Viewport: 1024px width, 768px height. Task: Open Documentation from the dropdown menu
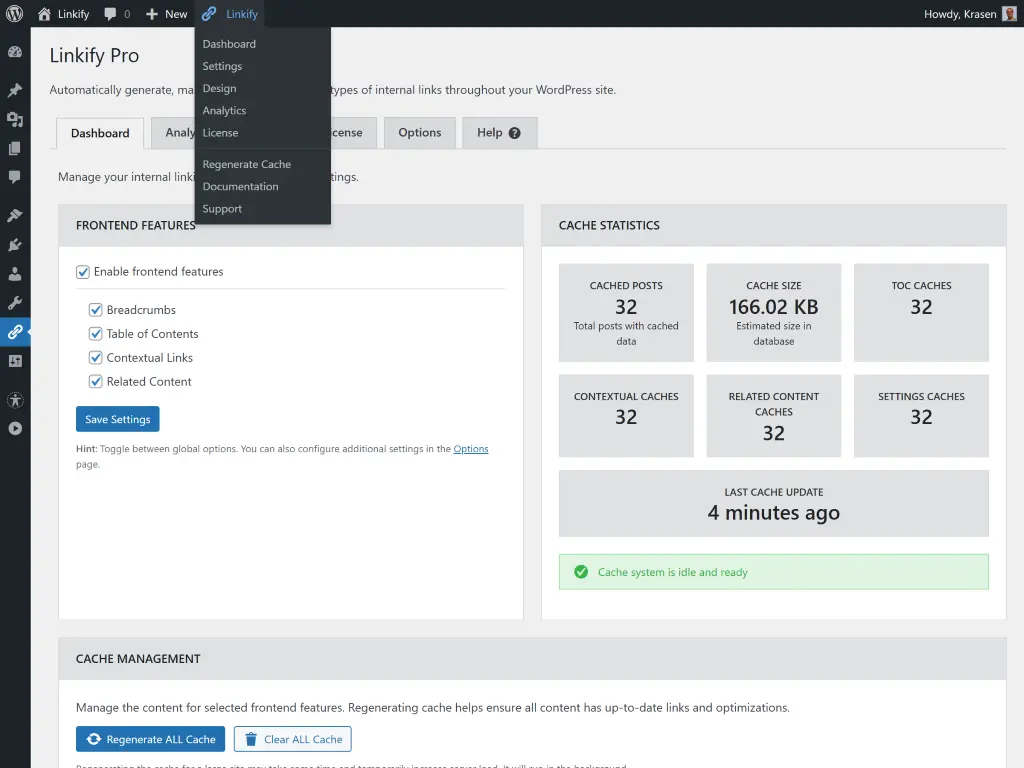click(x=240, y=186)
